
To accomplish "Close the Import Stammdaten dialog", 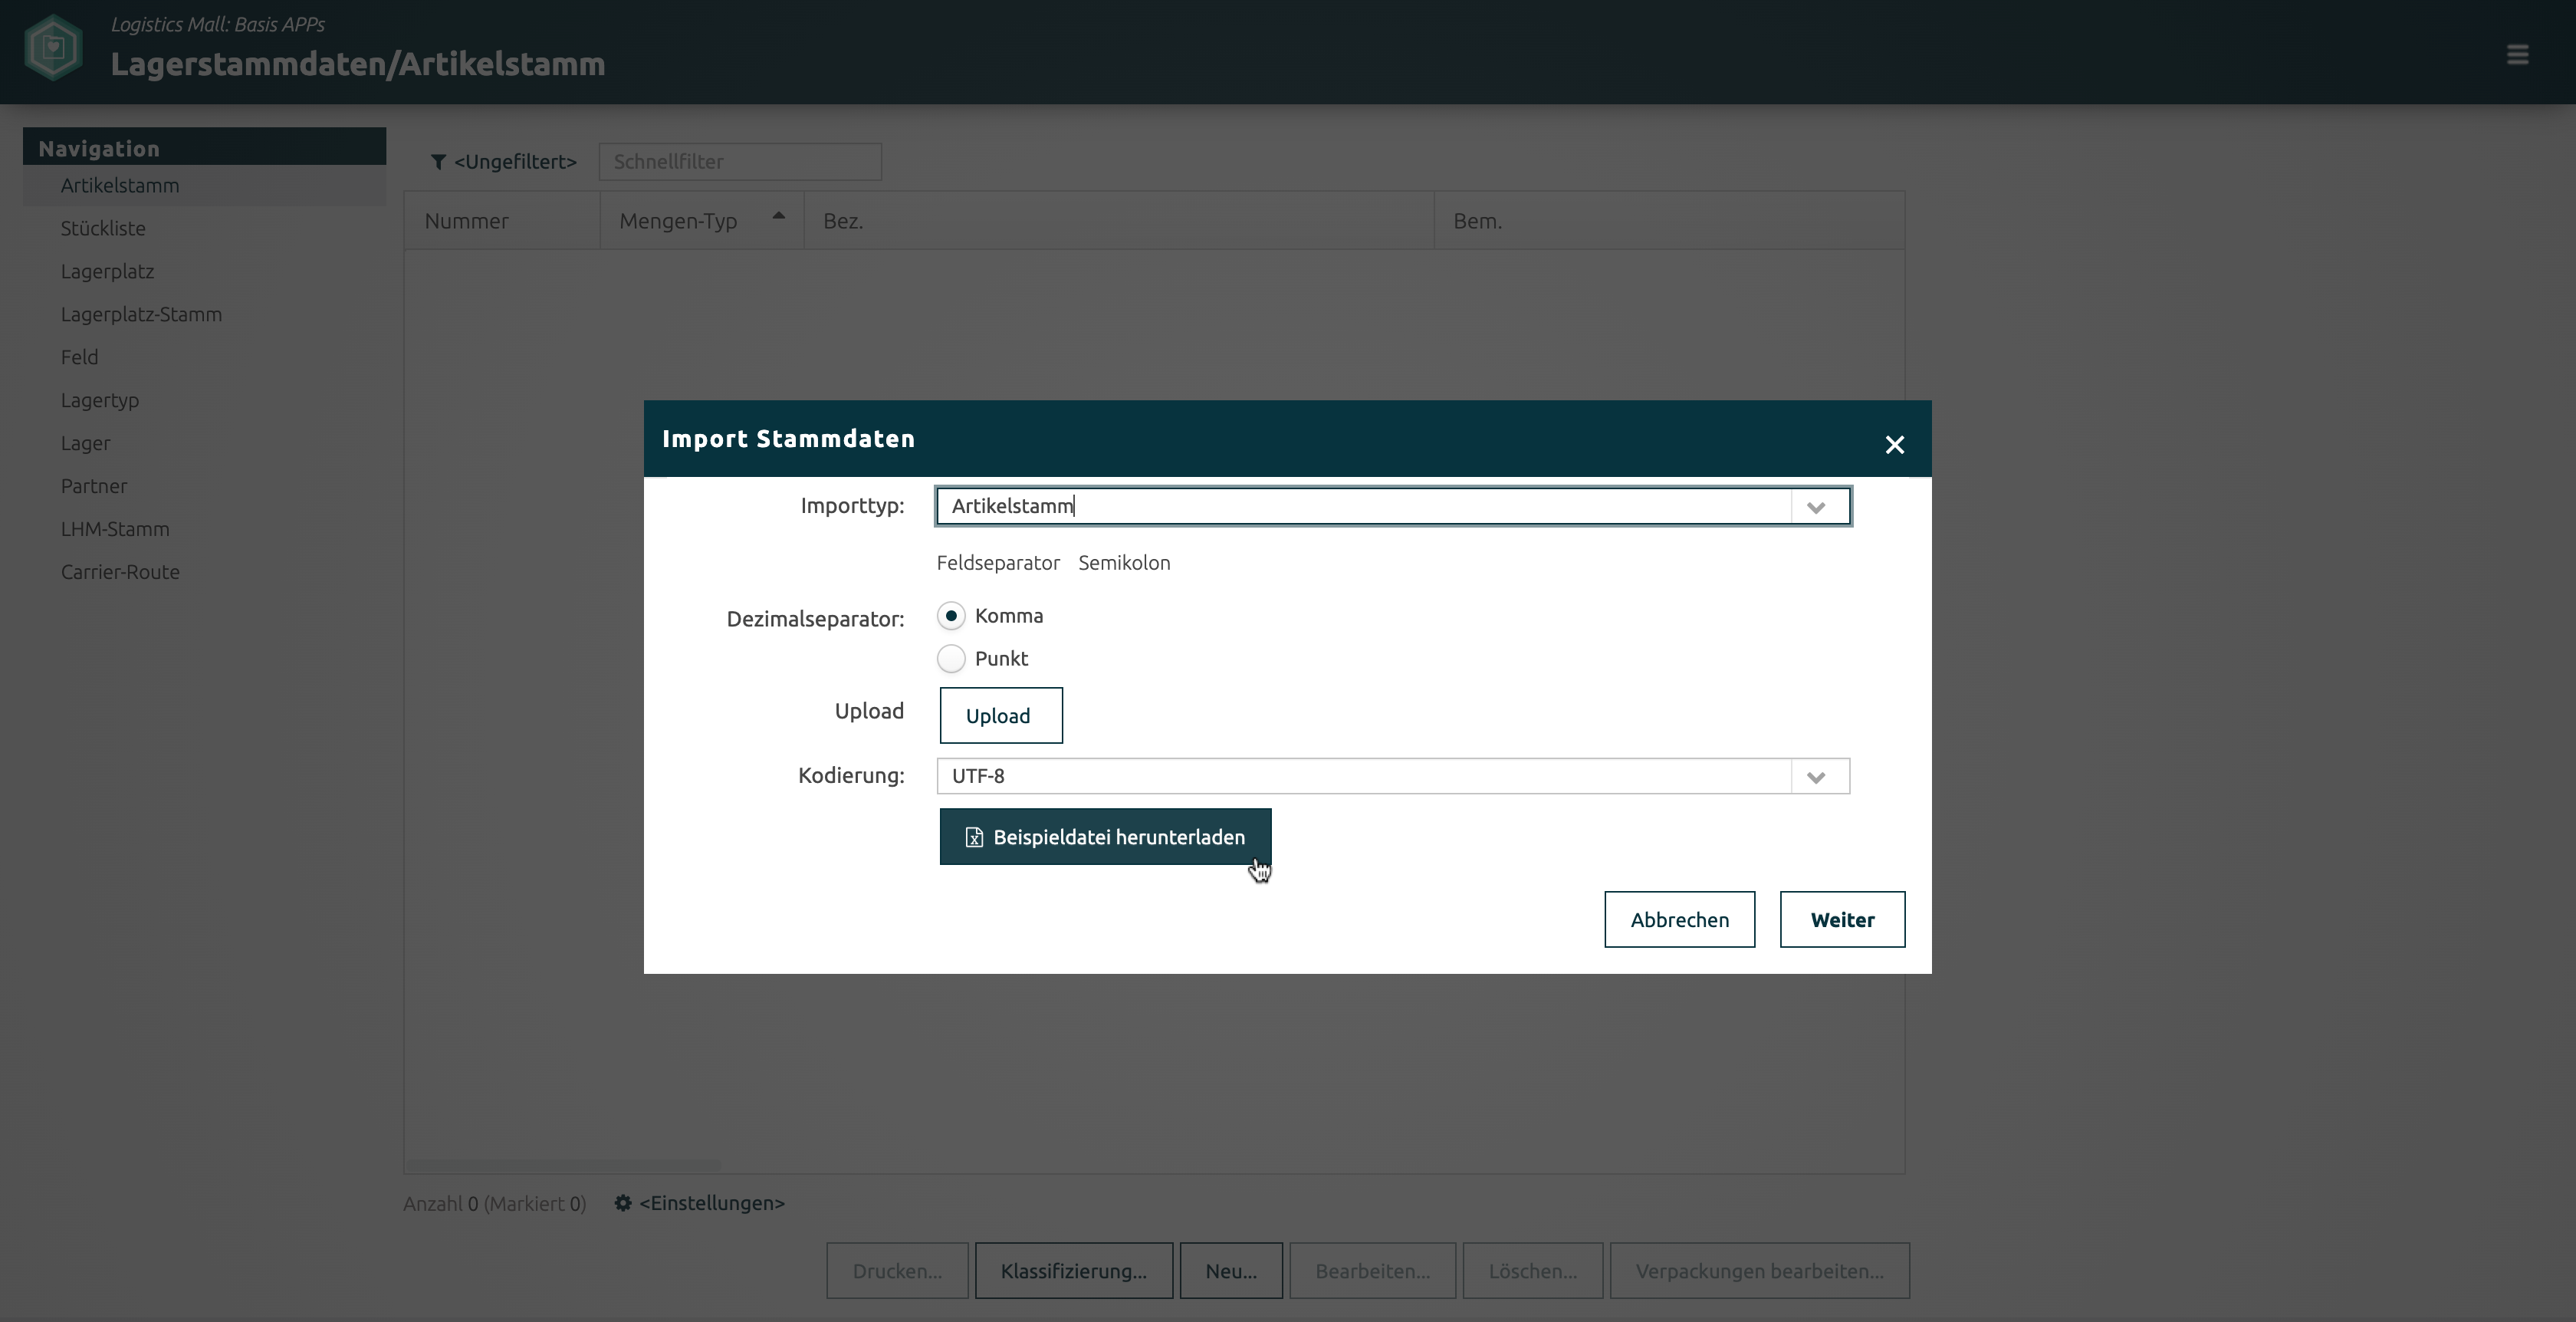I will coord(1894,445).
